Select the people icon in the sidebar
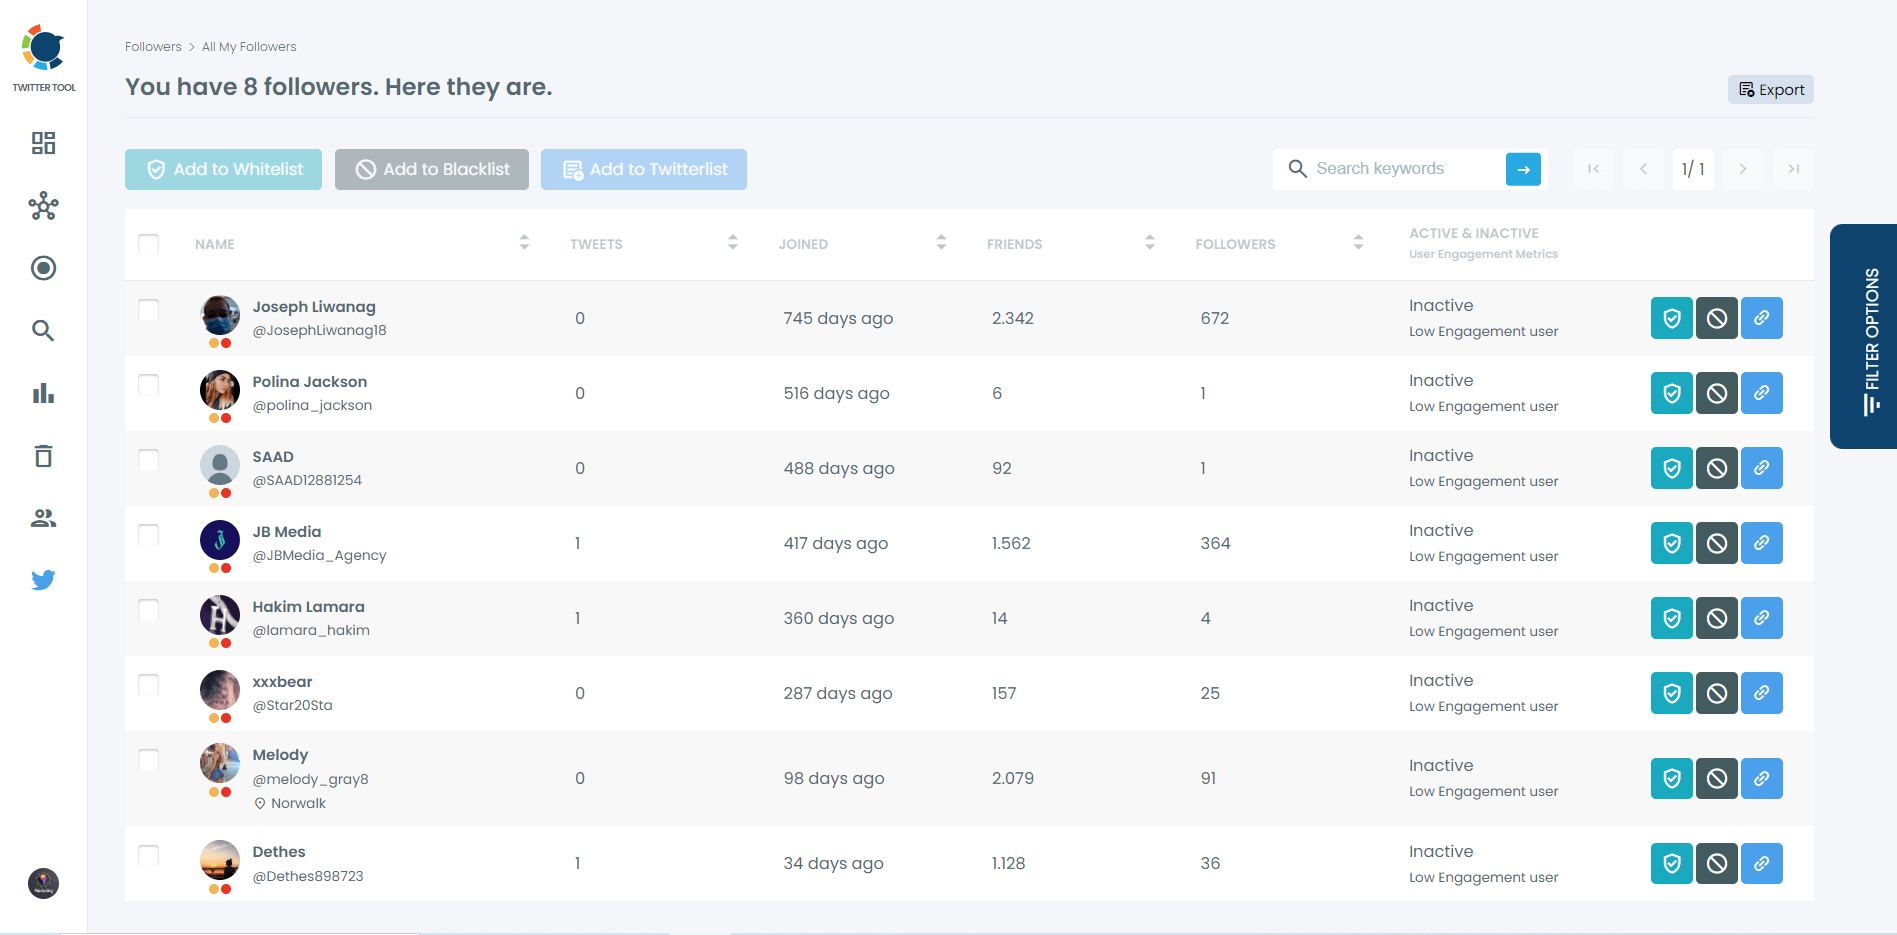Screen dimensions: 1897x935 pos(43,517)
